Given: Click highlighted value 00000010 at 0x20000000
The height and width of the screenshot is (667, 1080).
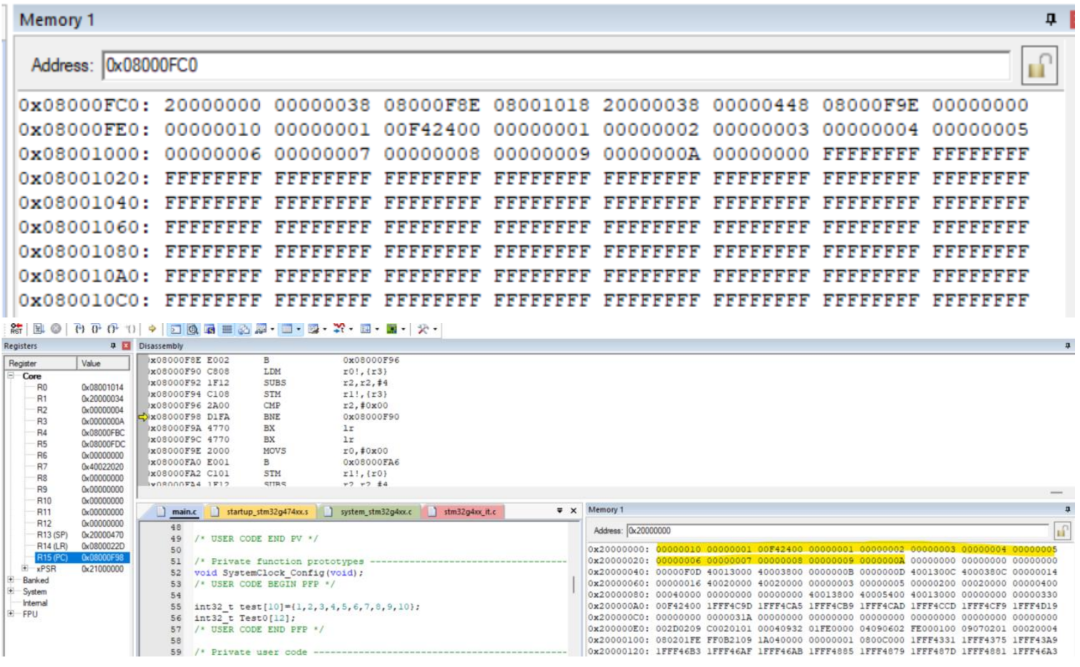Looking at the screenshot, I should [x=678, y=549].
